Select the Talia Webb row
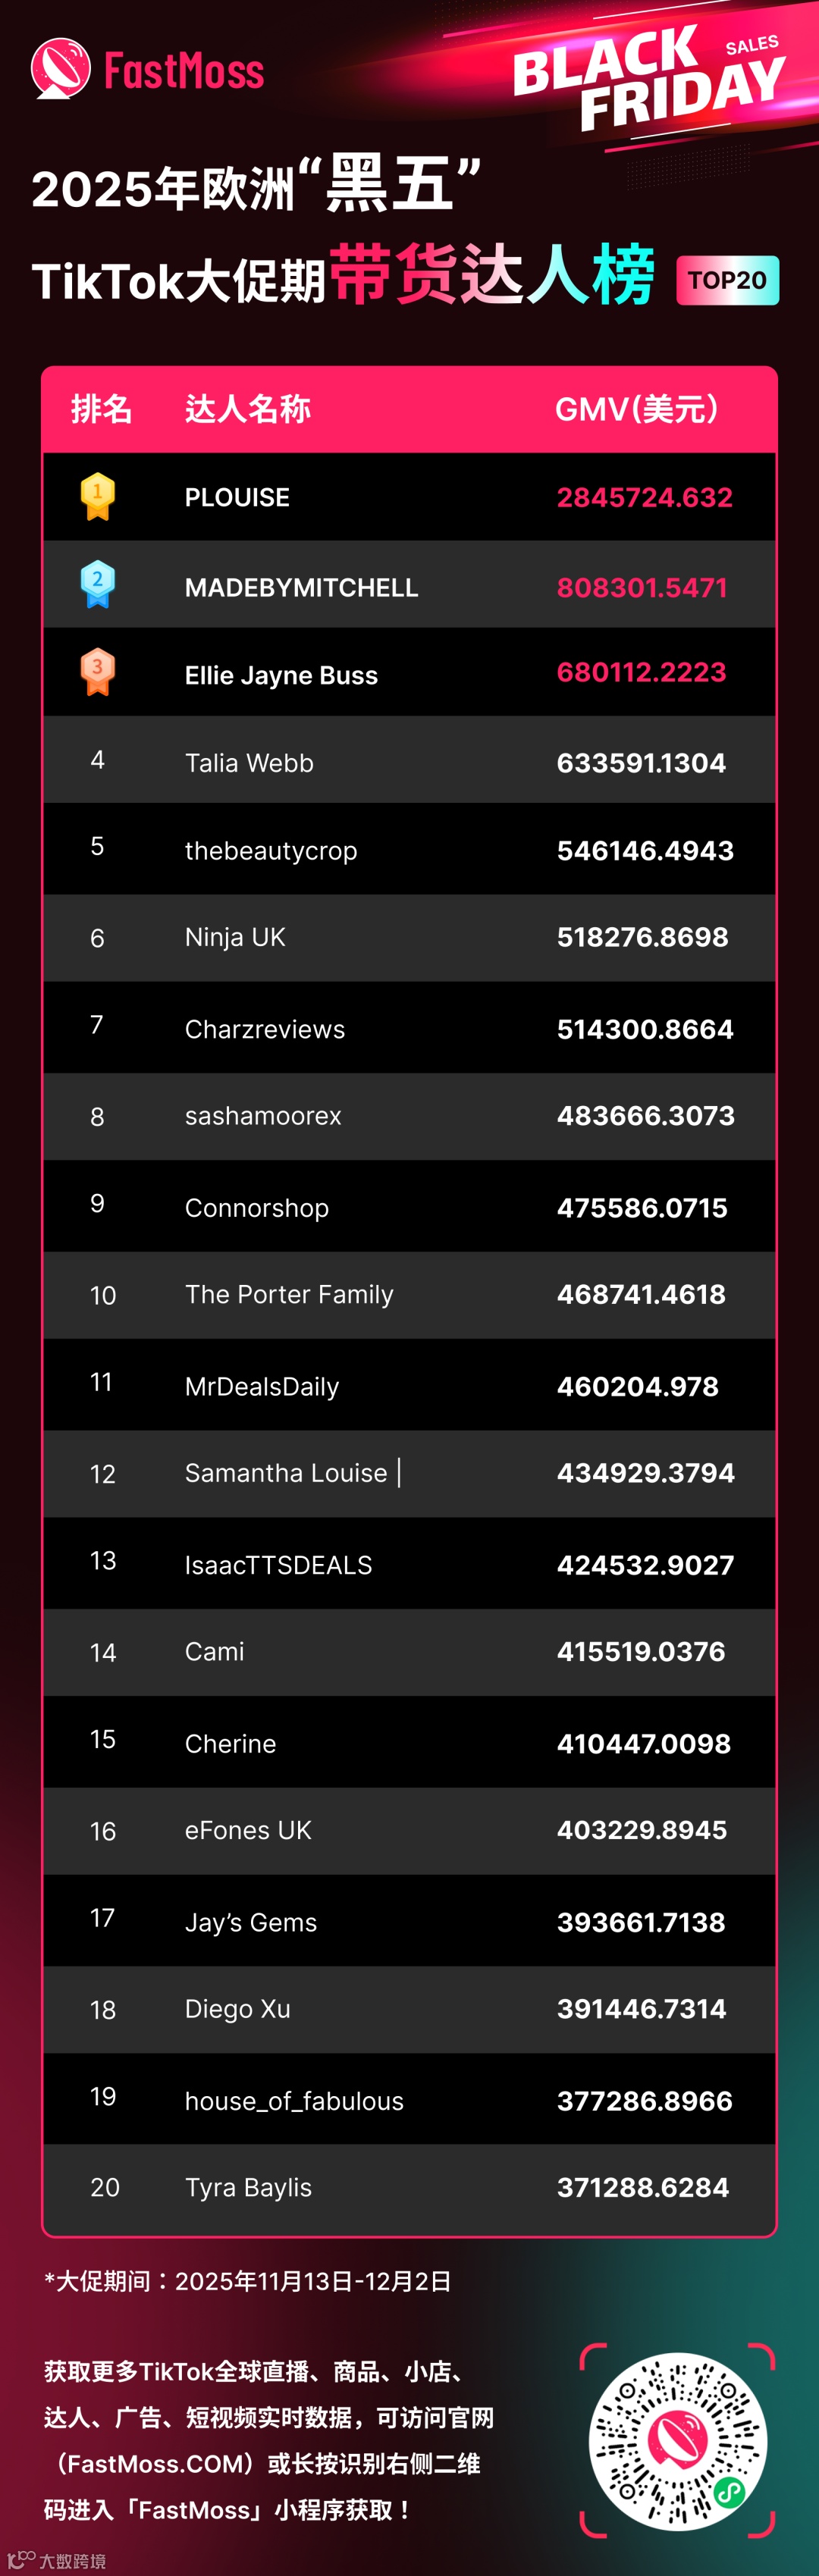 point(409,759)
